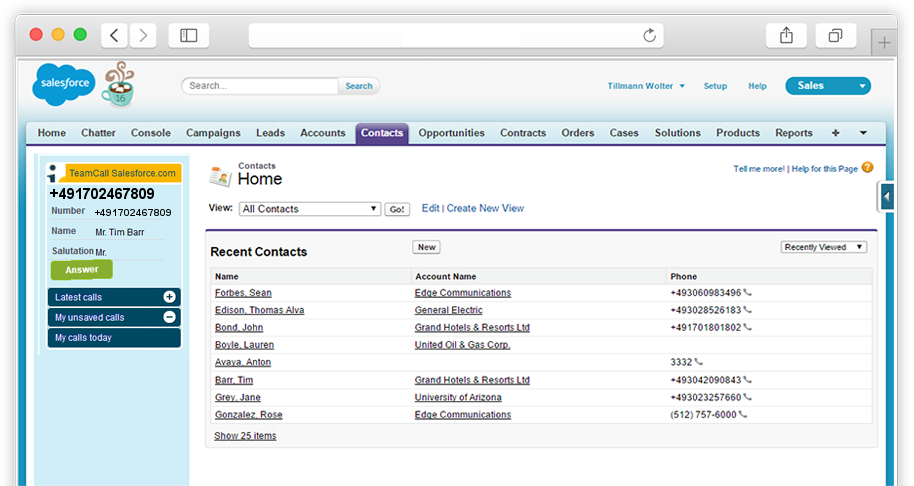914x486 pixels.
Task: Click the coffee cup release logo
Action: point(118,85)
